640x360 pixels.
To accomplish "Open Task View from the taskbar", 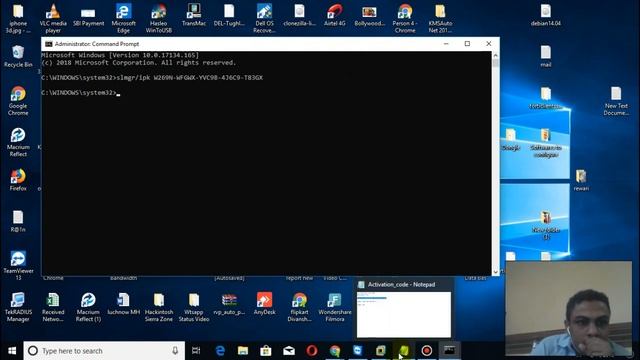I will click(196, 351).
